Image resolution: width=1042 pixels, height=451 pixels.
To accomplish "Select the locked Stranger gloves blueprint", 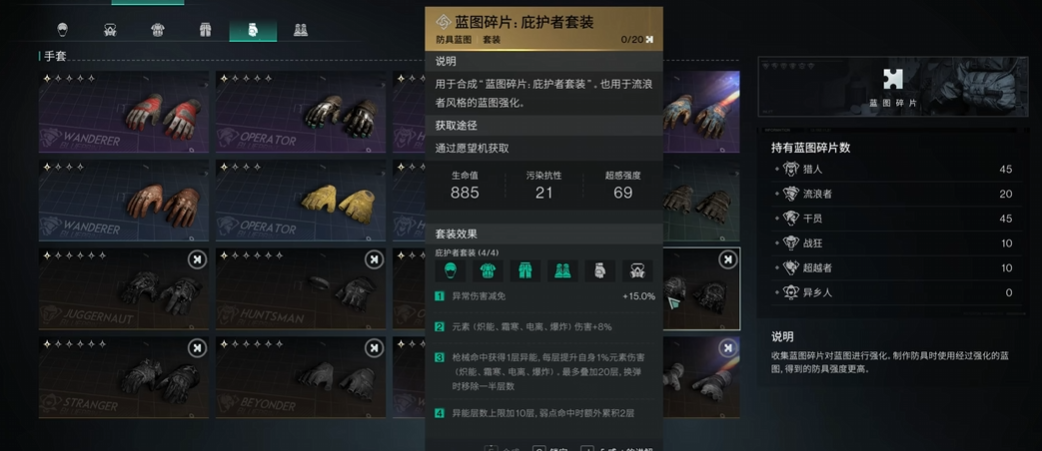I will [x=124, y=377].
